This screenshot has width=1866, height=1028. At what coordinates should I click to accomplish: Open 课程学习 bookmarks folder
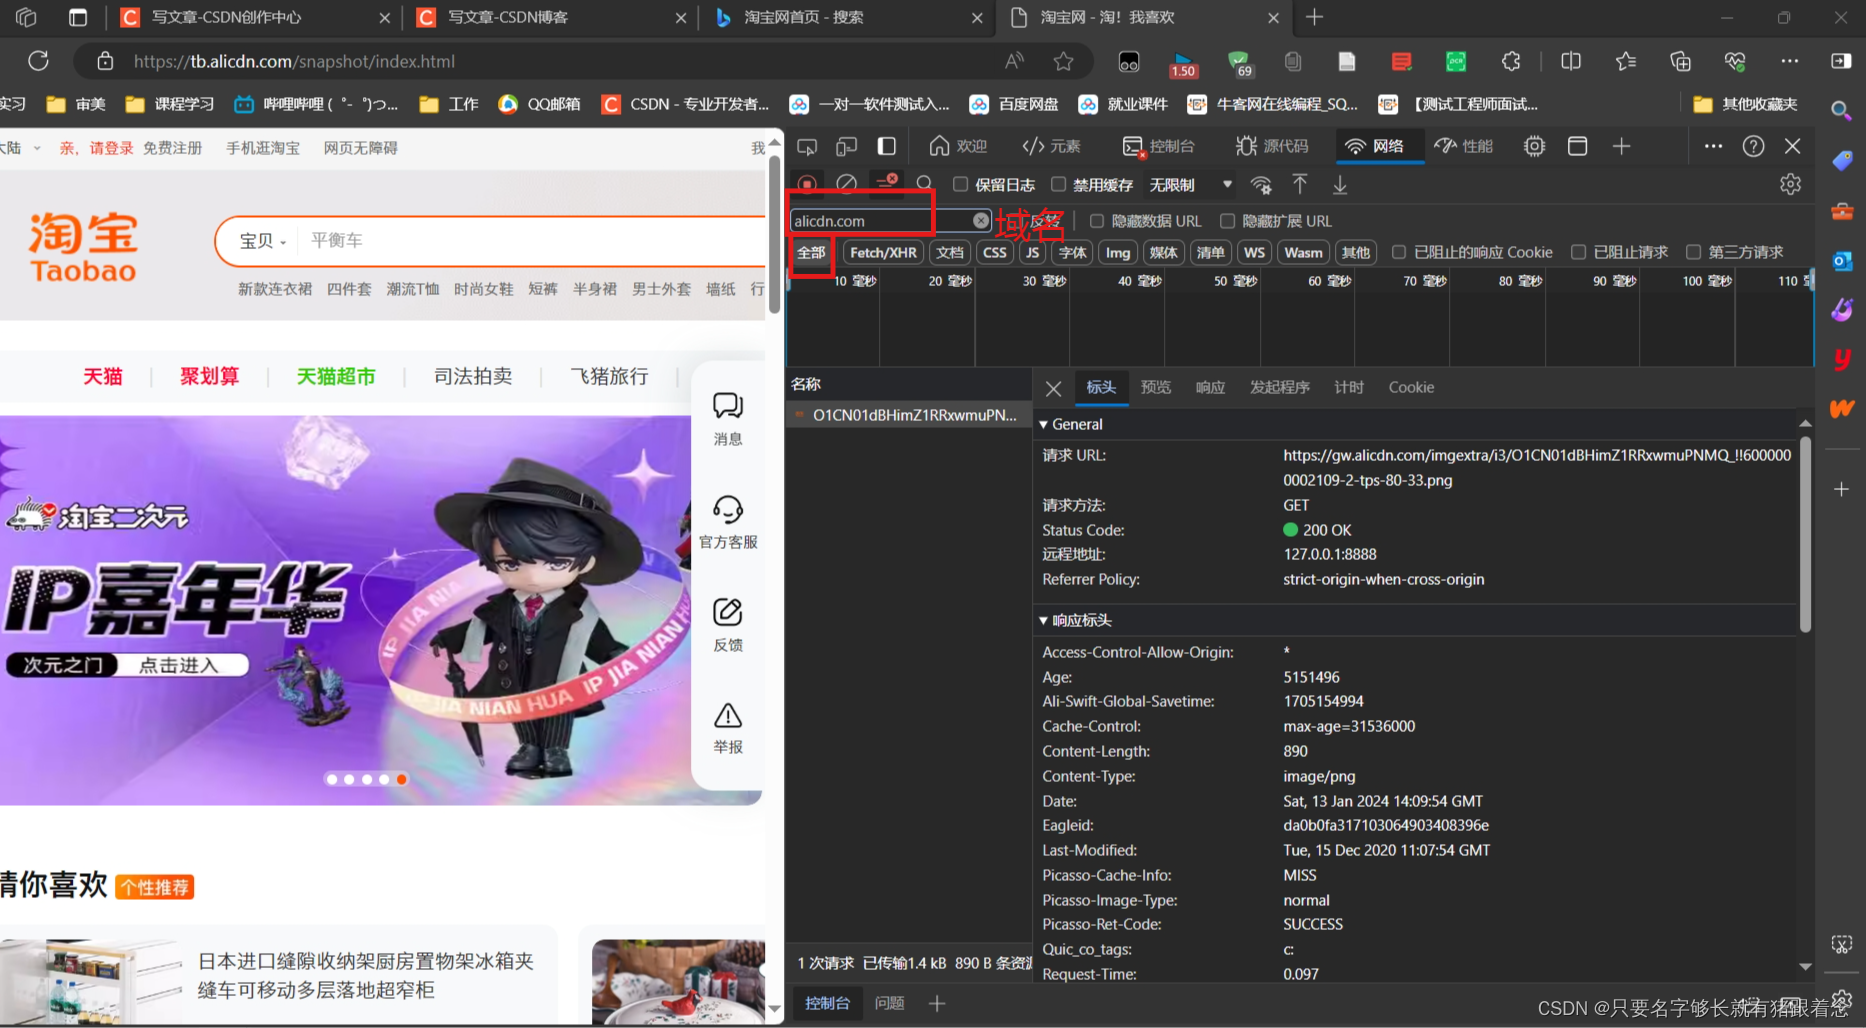click(170, 104)
